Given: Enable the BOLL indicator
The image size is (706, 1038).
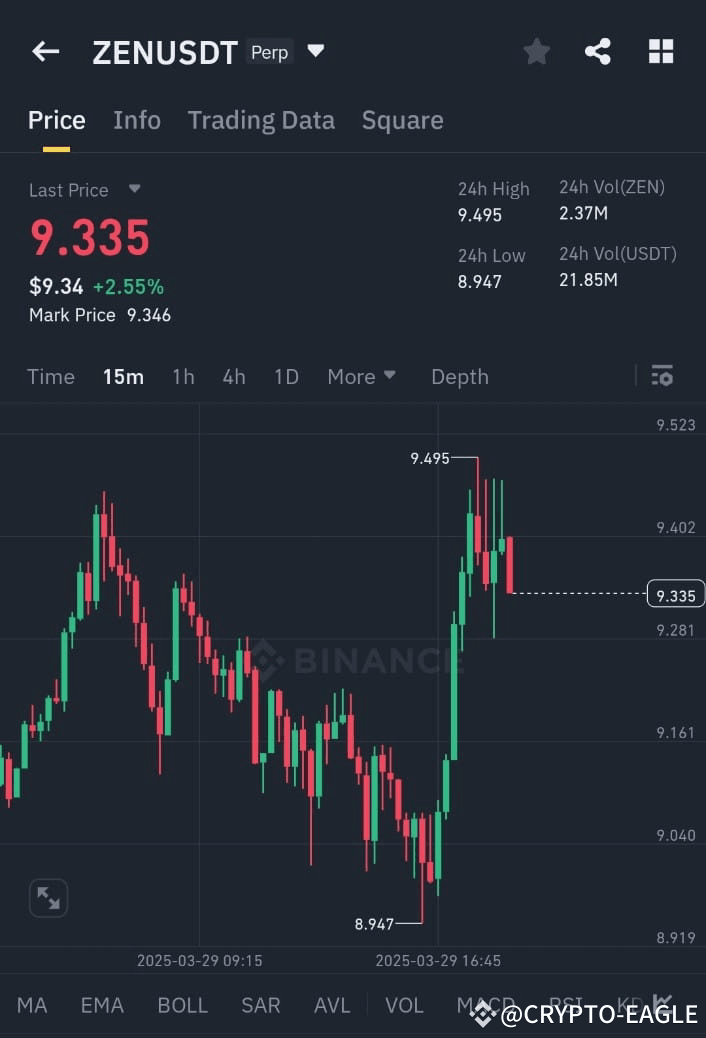Looking at the screenshot, I should (x=182, y=1005).
